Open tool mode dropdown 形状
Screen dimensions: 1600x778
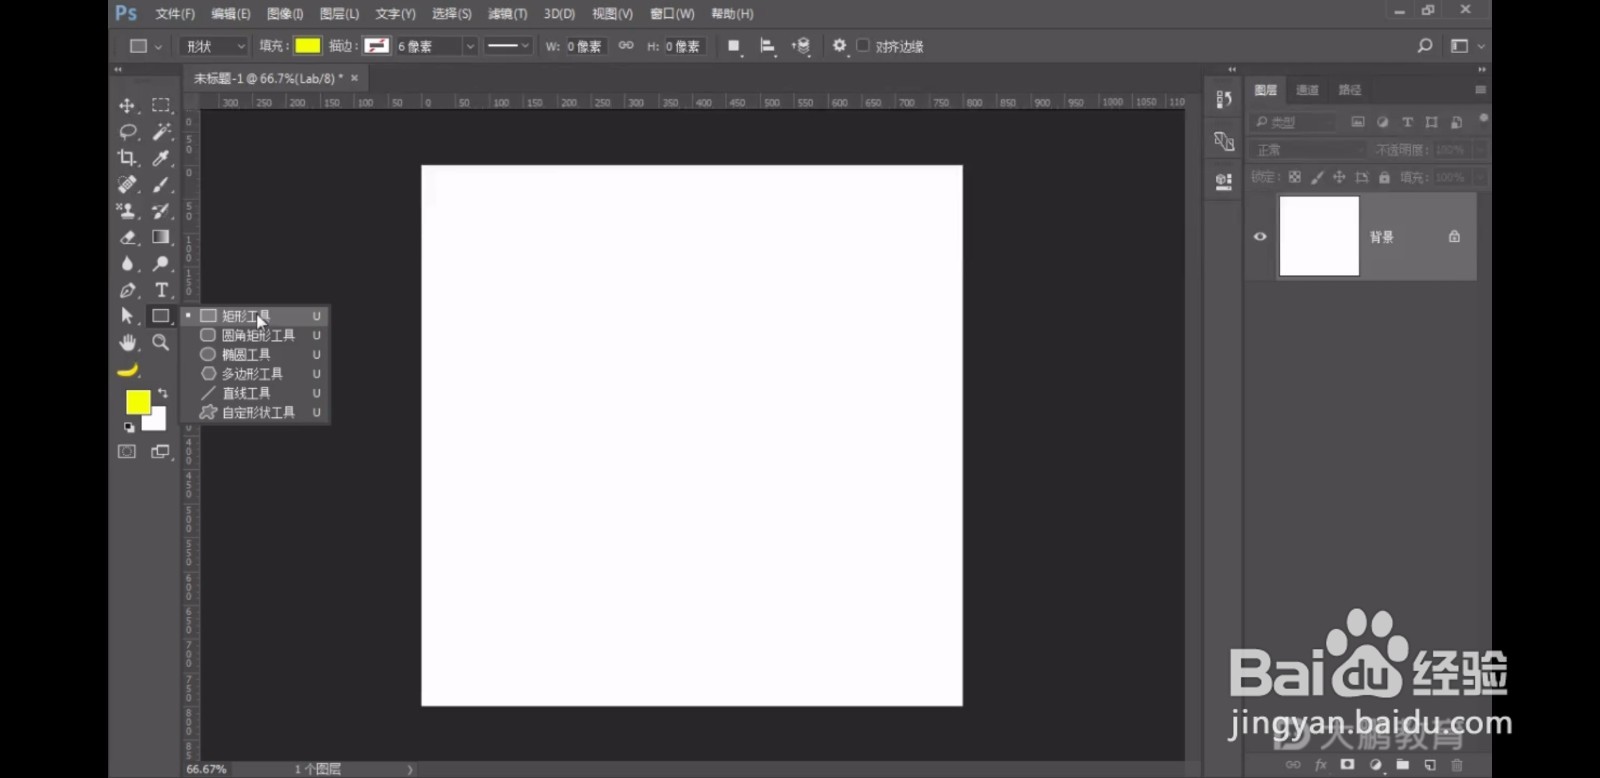[x=214, y=46]
